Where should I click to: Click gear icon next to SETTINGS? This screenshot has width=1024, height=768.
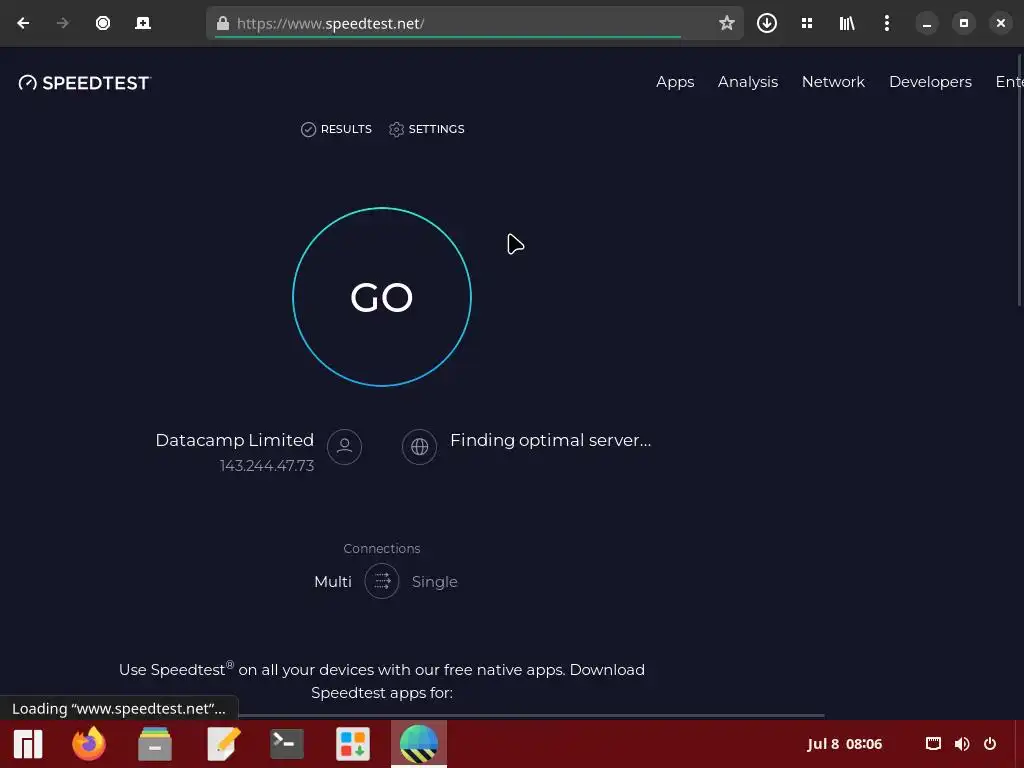click(396, 129)
